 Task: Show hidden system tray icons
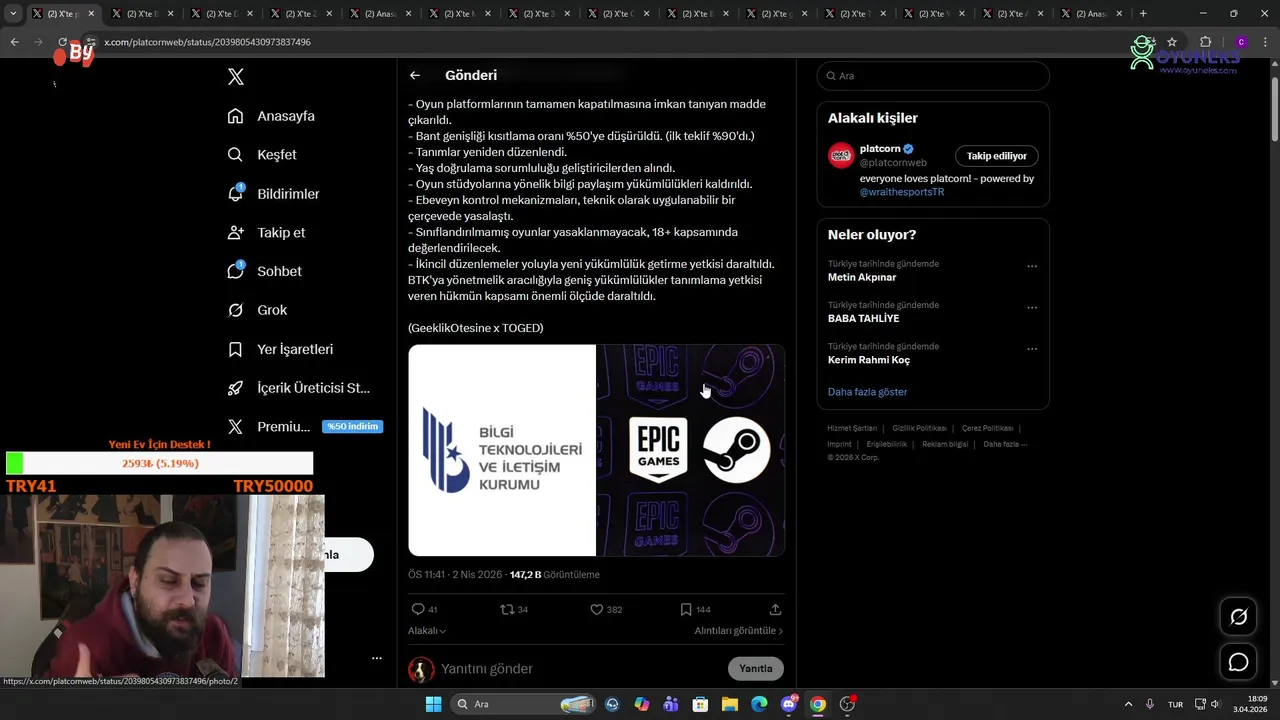tap(1129, 704)
